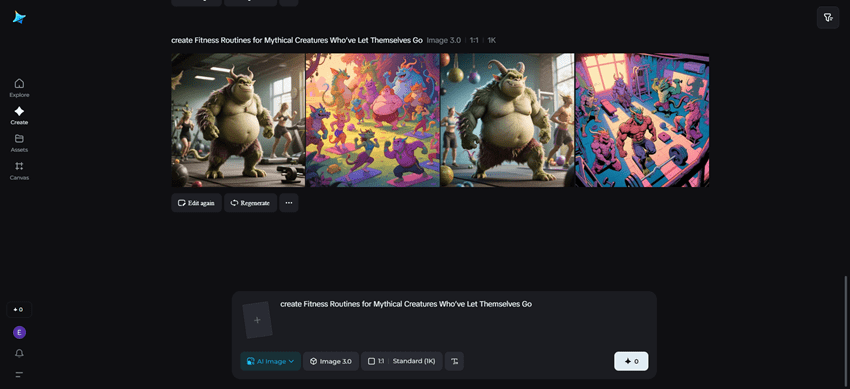
Task: Open the Canvas section
Action: point(19,171)
